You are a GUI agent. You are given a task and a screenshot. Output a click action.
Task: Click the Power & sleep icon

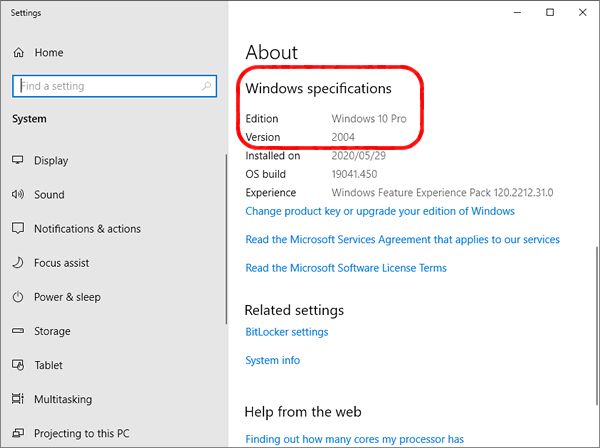pos(18,297)
